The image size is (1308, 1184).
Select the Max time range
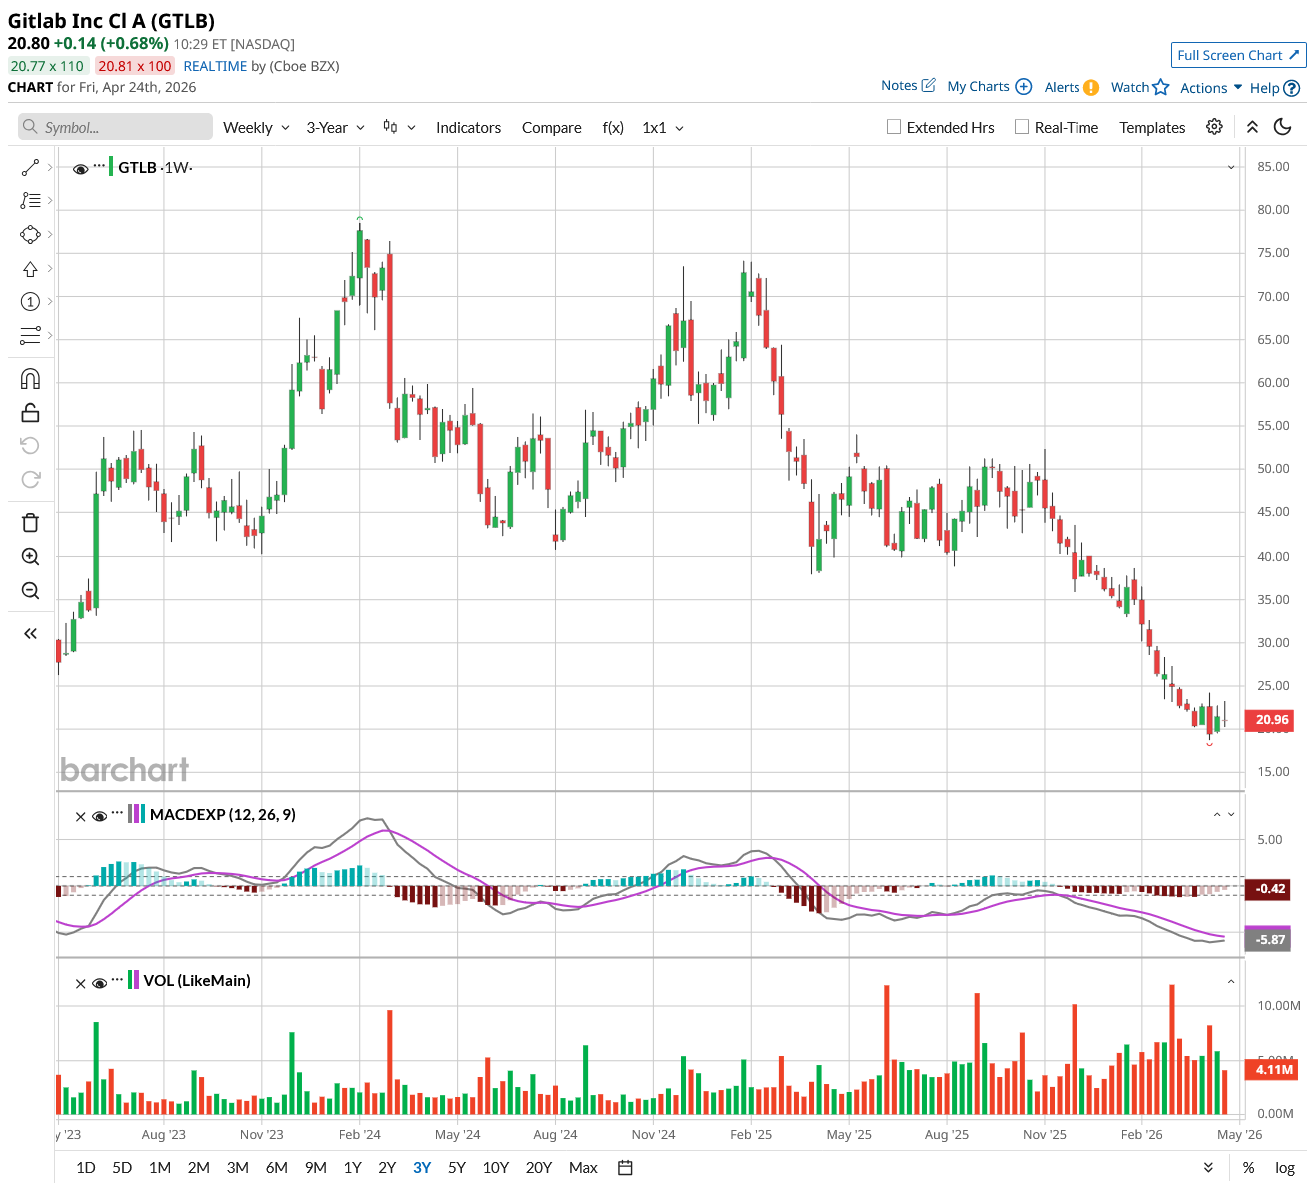(x=583, y=1167)
